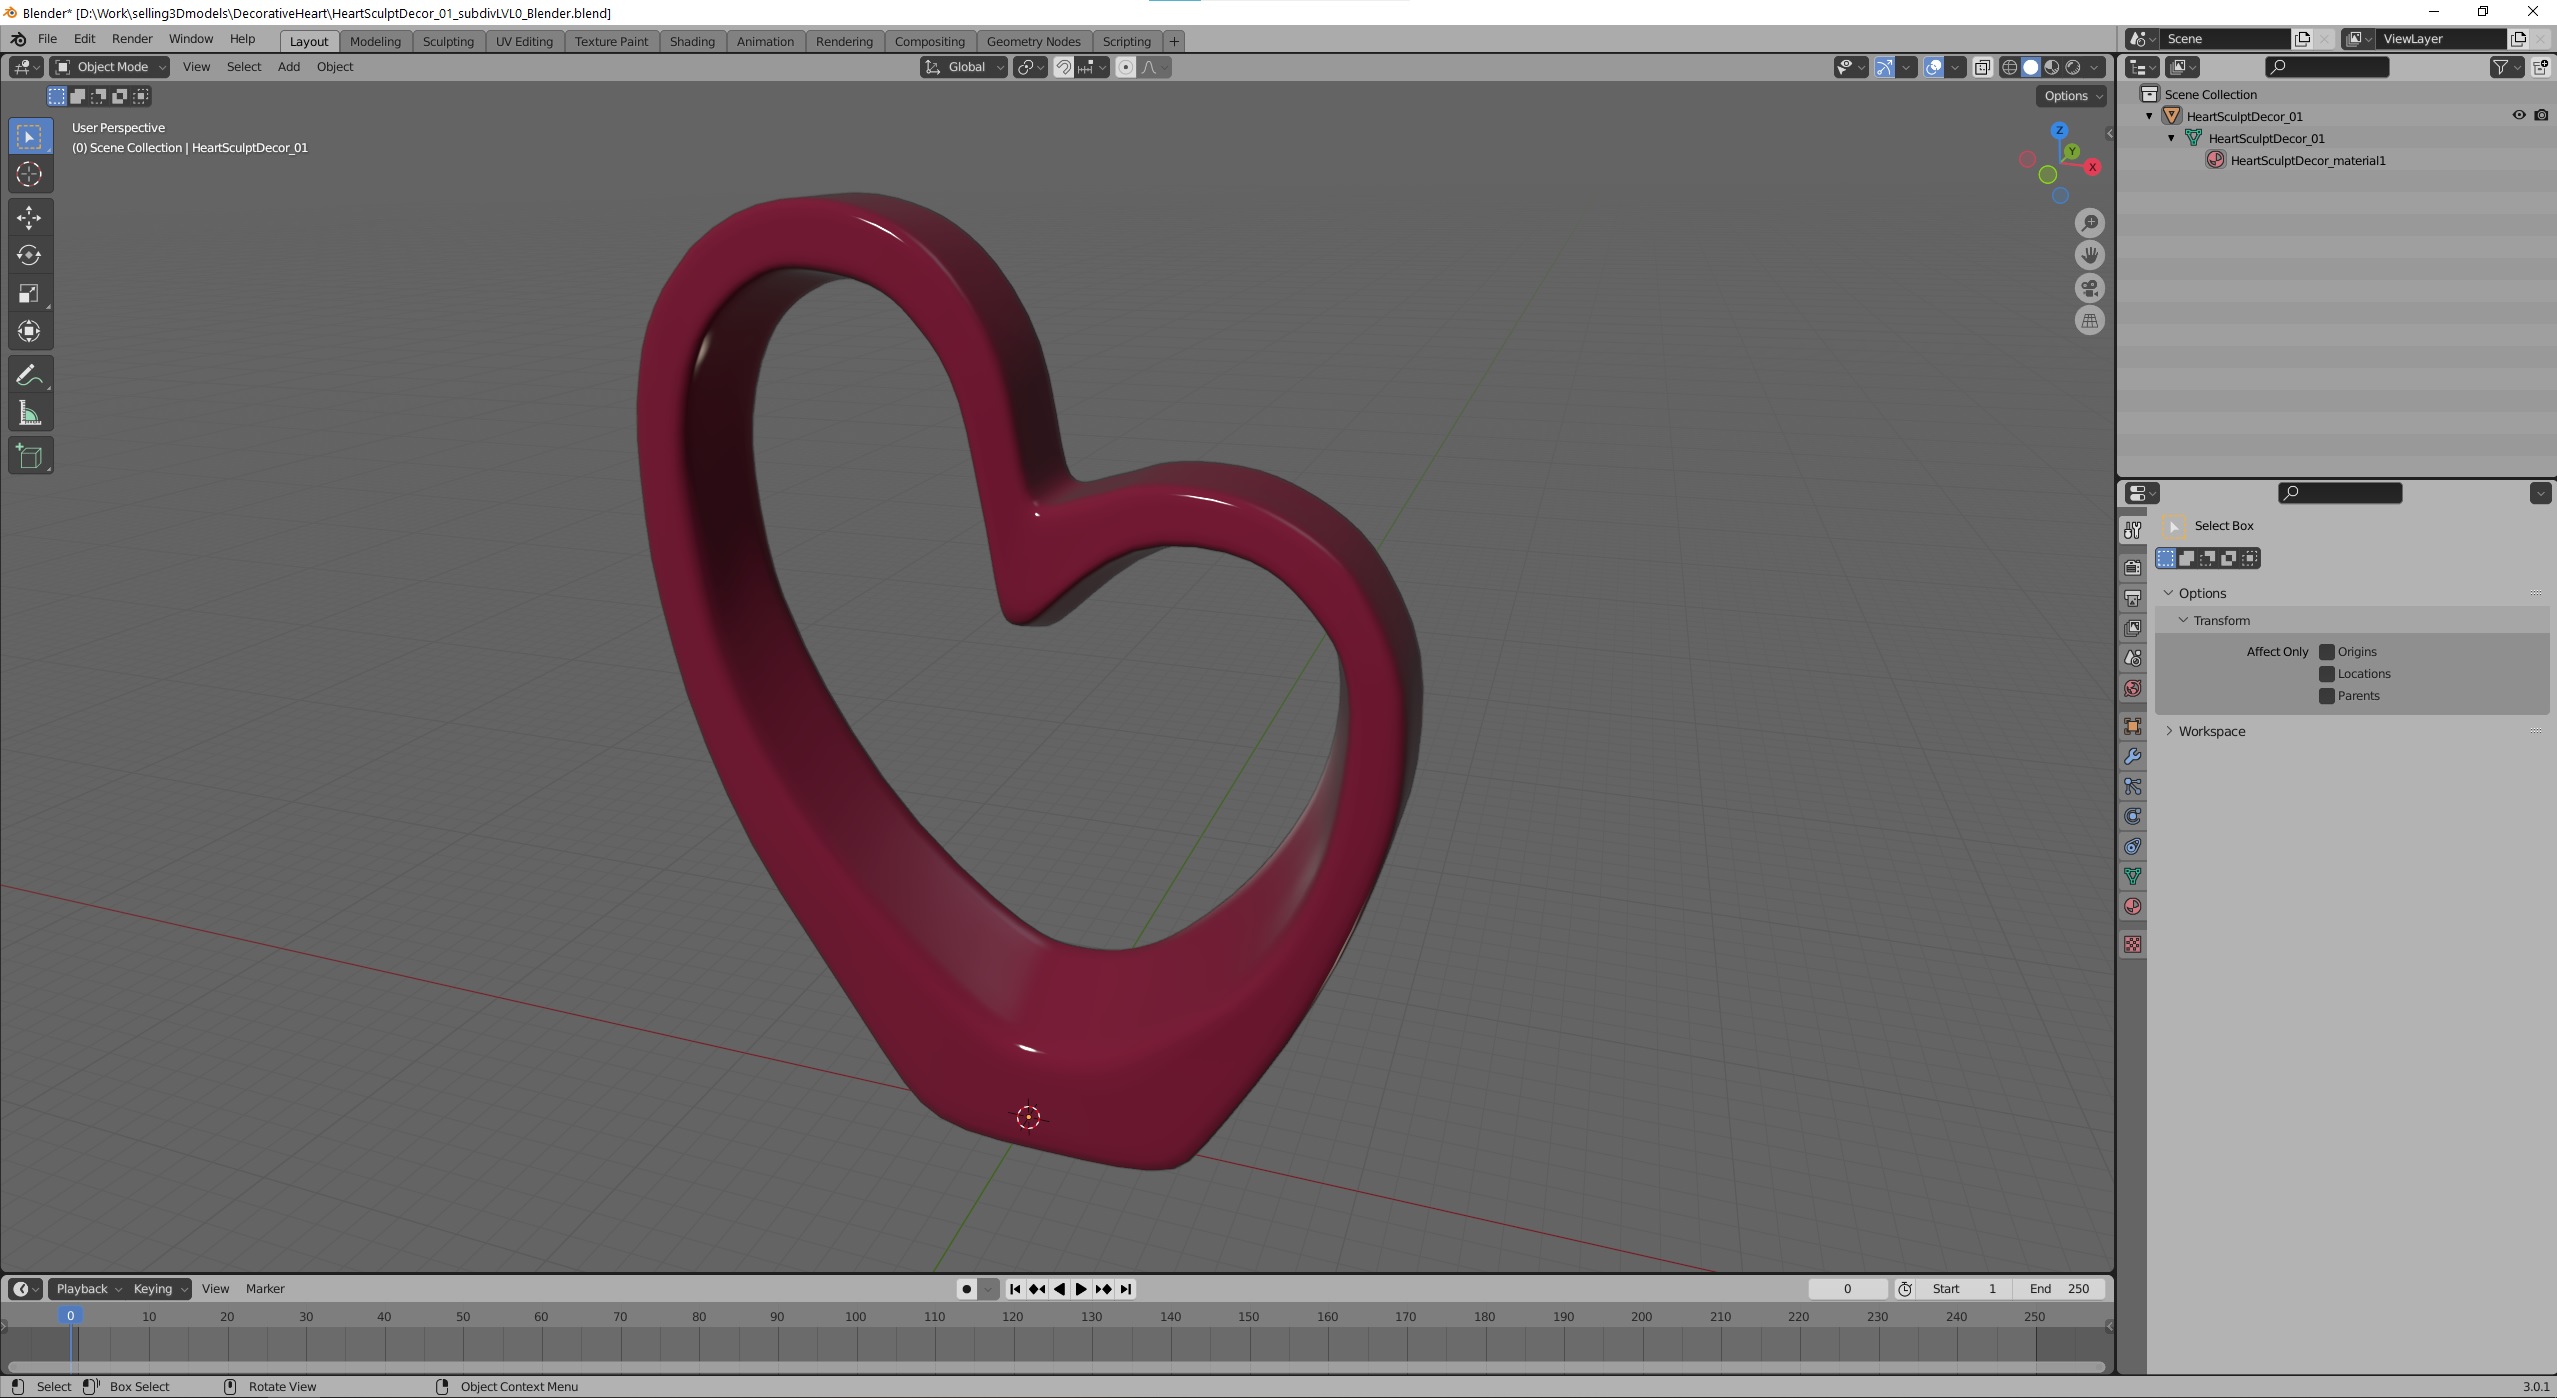This screenshot has width=2557, height=1398.
Task: Select the Move tool
Action: (29, 217)
